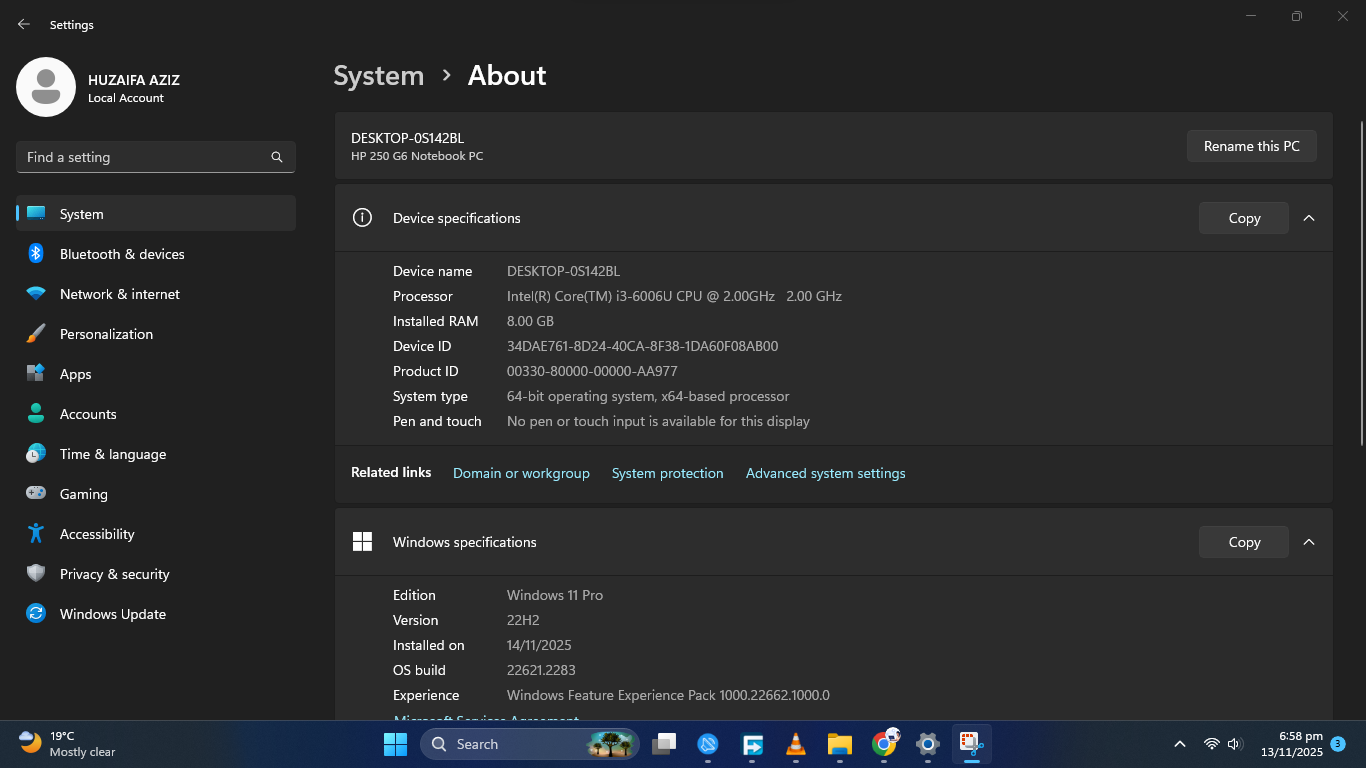The image size is (1366, 768).
Task: Open Bluetooth & devices settings
Action: pos(122,254)
